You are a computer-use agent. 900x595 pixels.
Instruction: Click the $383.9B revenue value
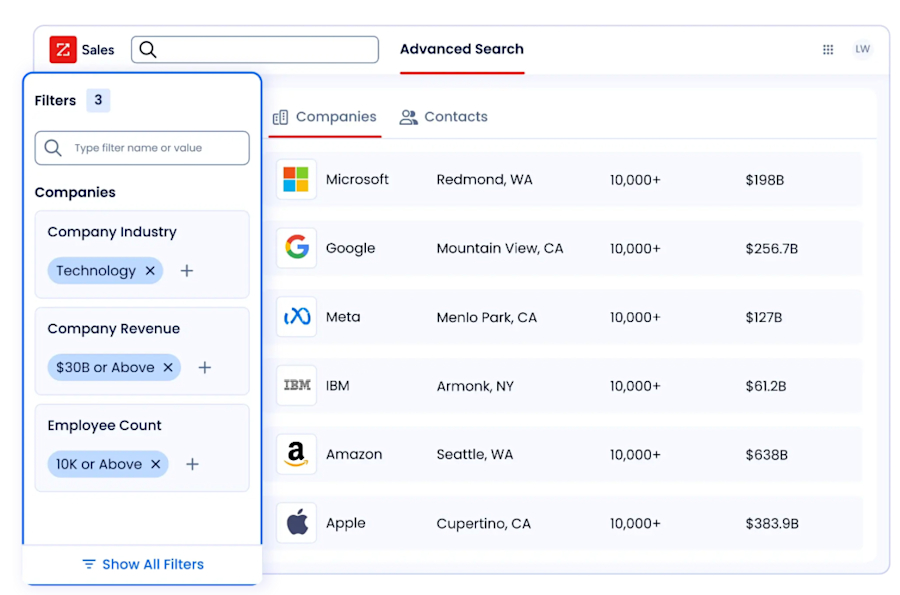(x=772, y=523)
